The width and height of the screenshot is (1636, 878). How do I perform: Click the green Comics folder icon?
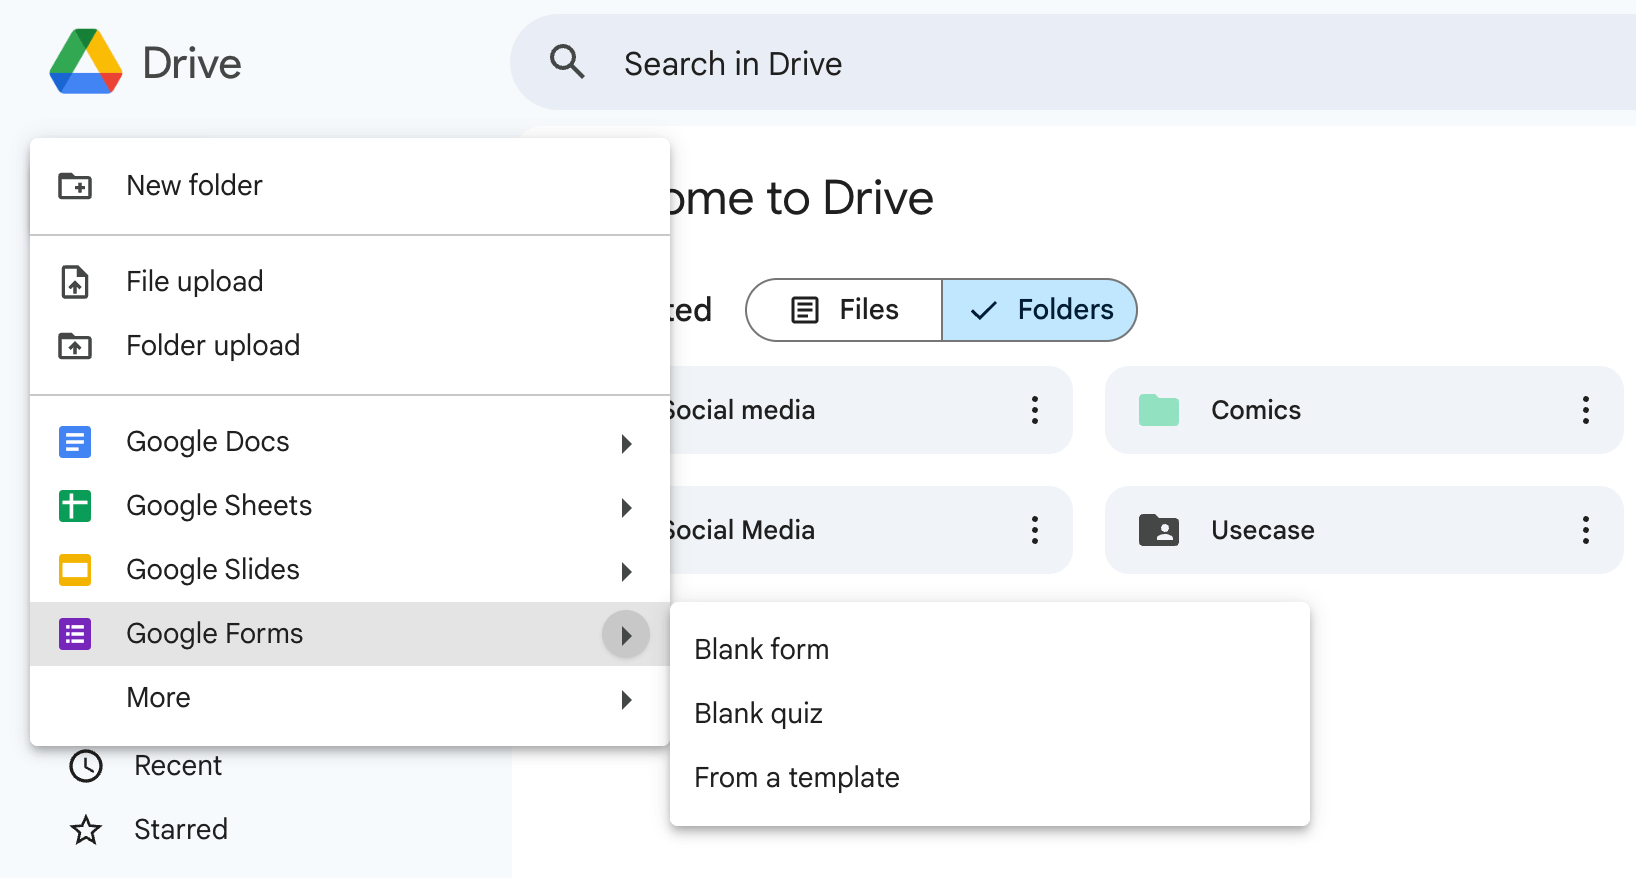click(x=1159, y=410)
